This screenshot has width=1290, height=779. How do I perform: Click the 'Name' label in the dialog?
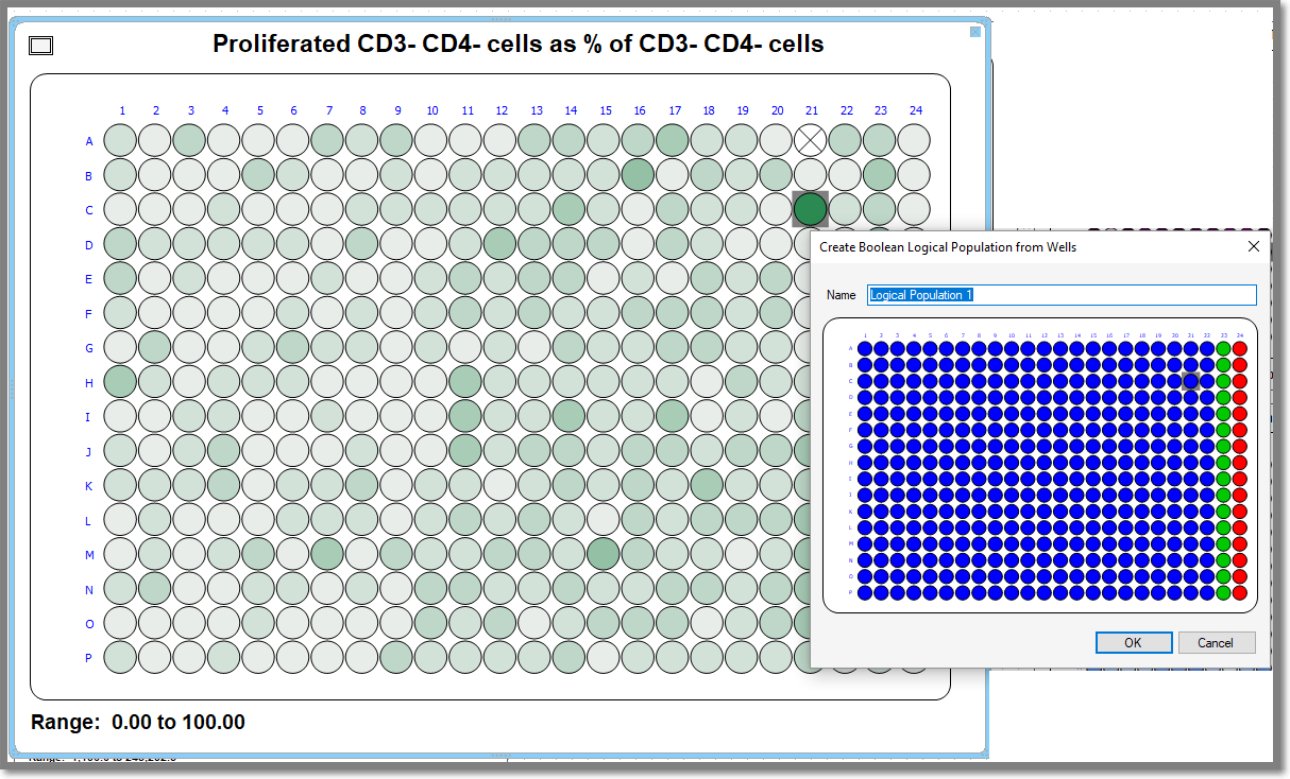(x=841, y=296)
